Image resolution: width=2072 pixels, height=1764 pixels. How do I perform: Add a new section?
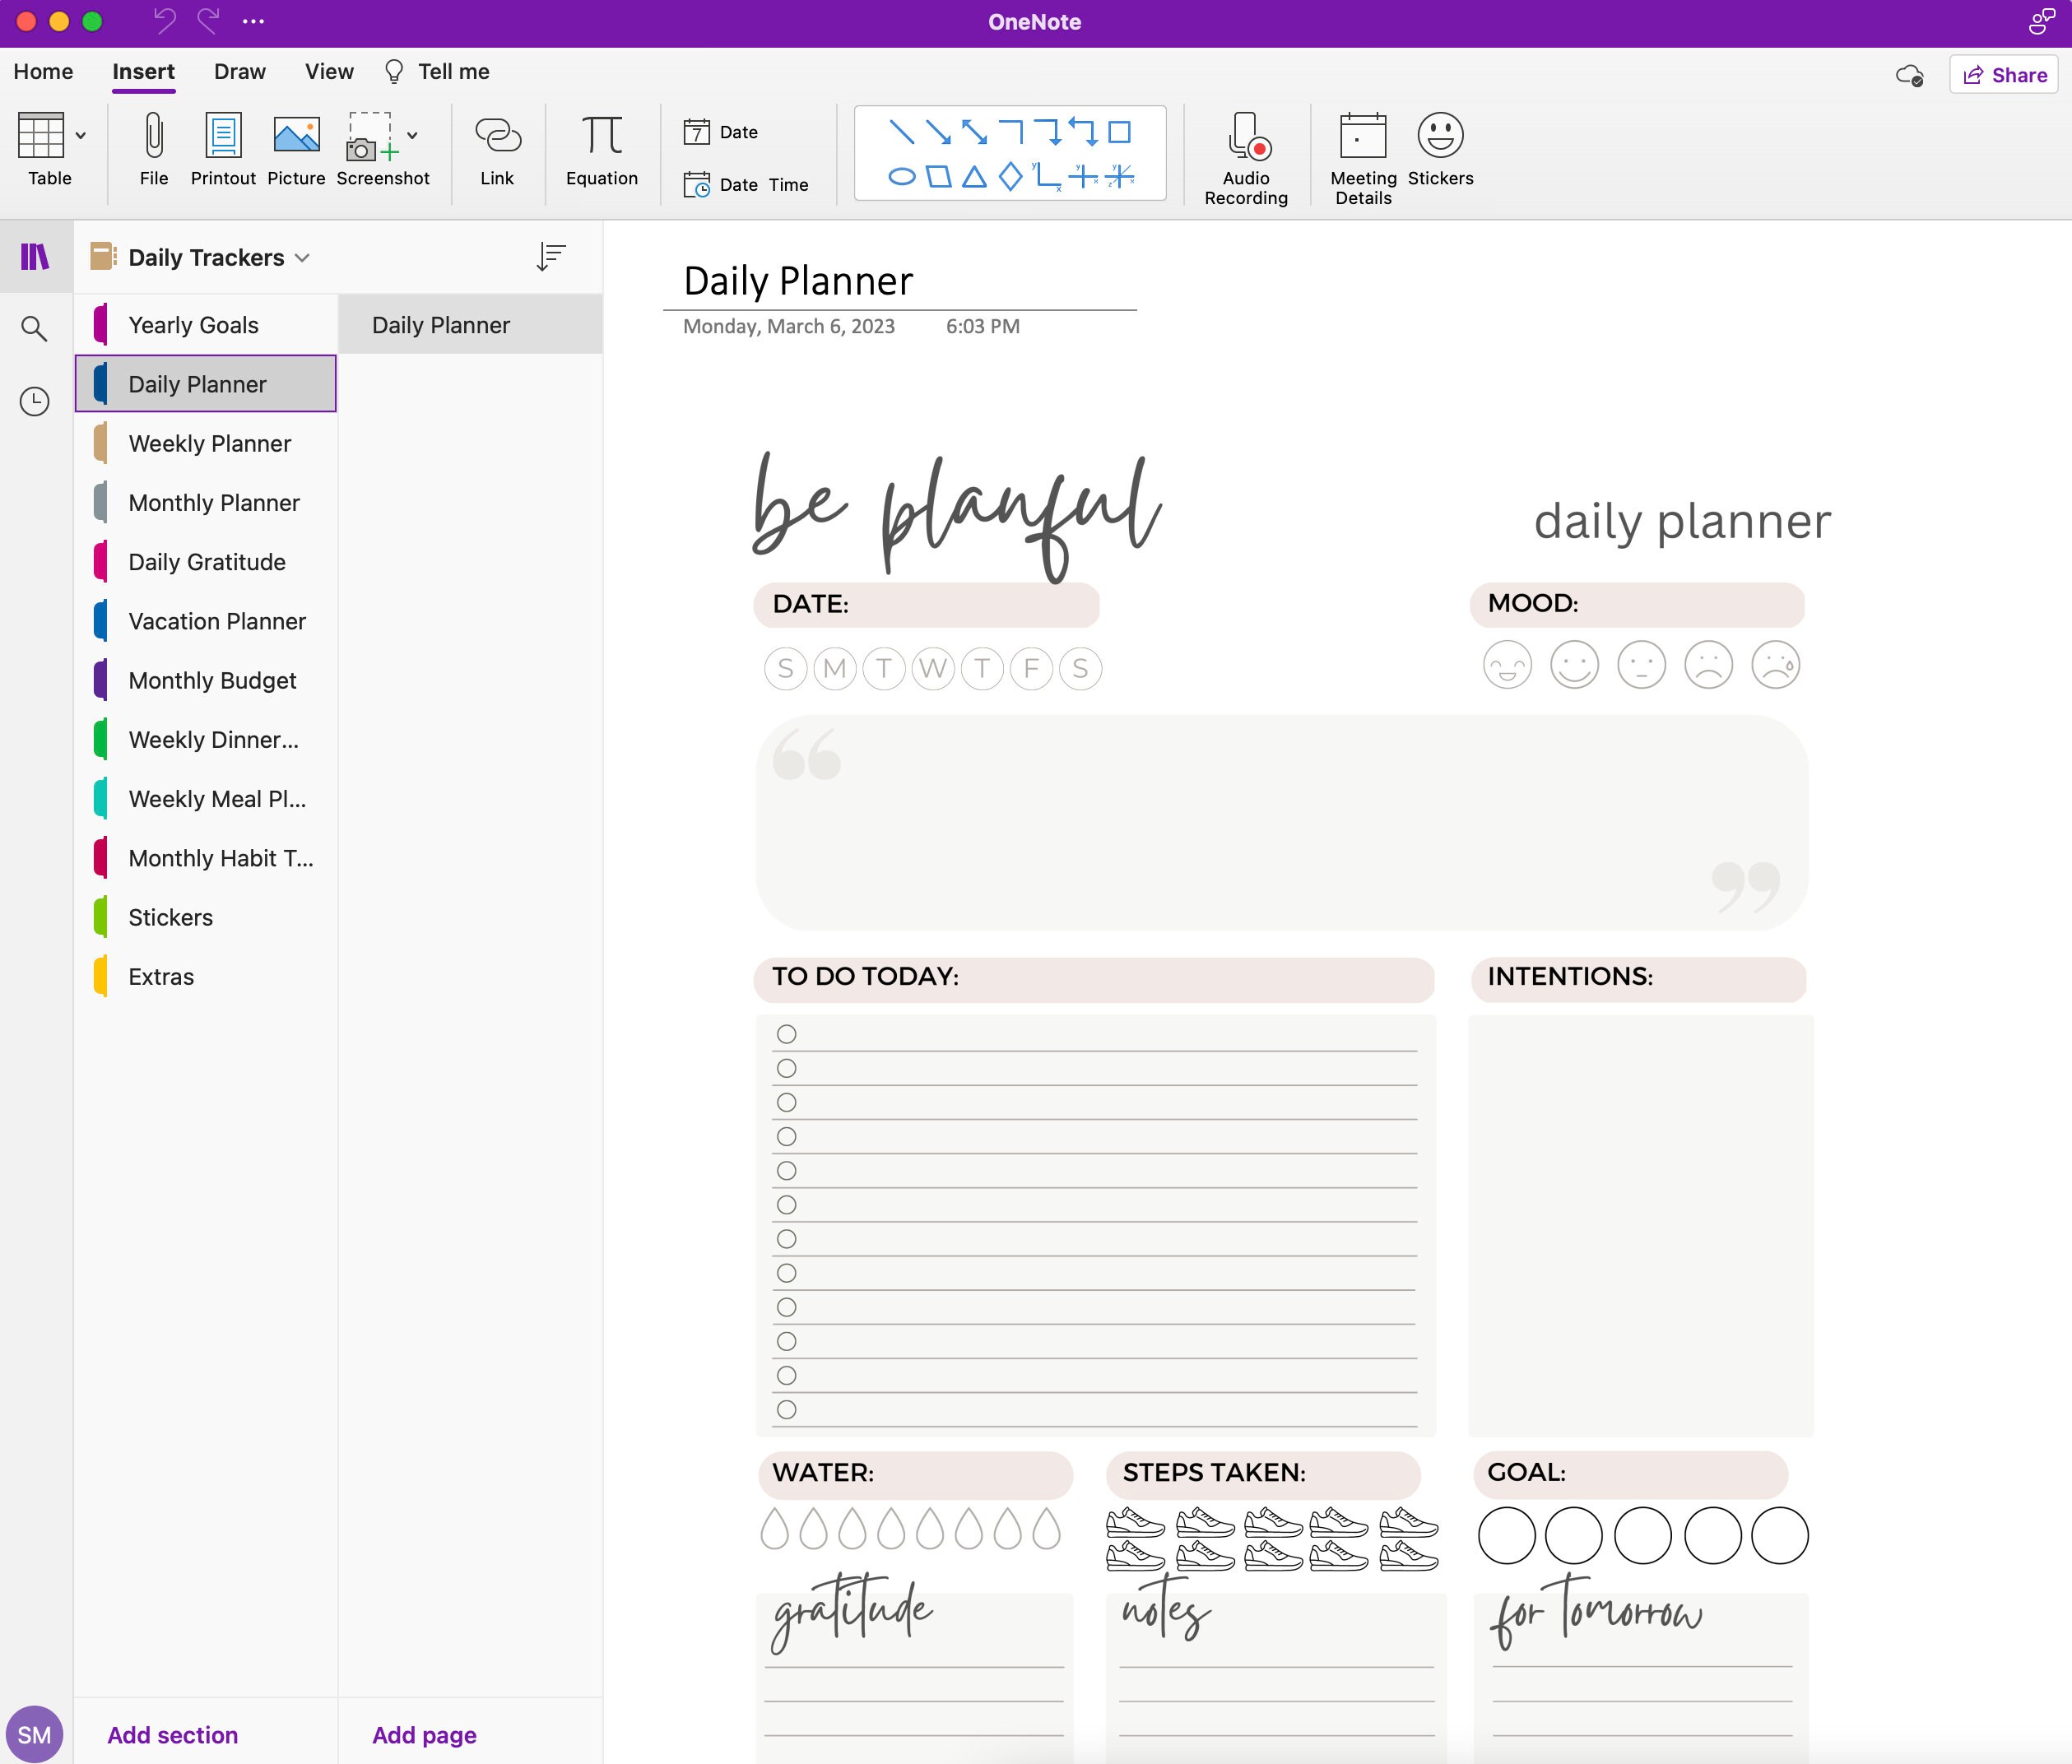(x=172, y=1735)
